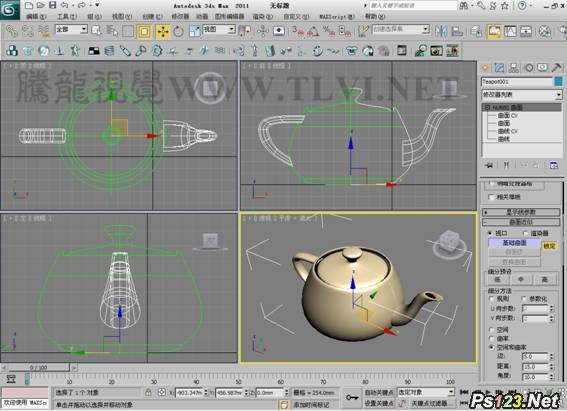Activate the Select and Rotate tool

pyautogui.click(x=178, y=31)
